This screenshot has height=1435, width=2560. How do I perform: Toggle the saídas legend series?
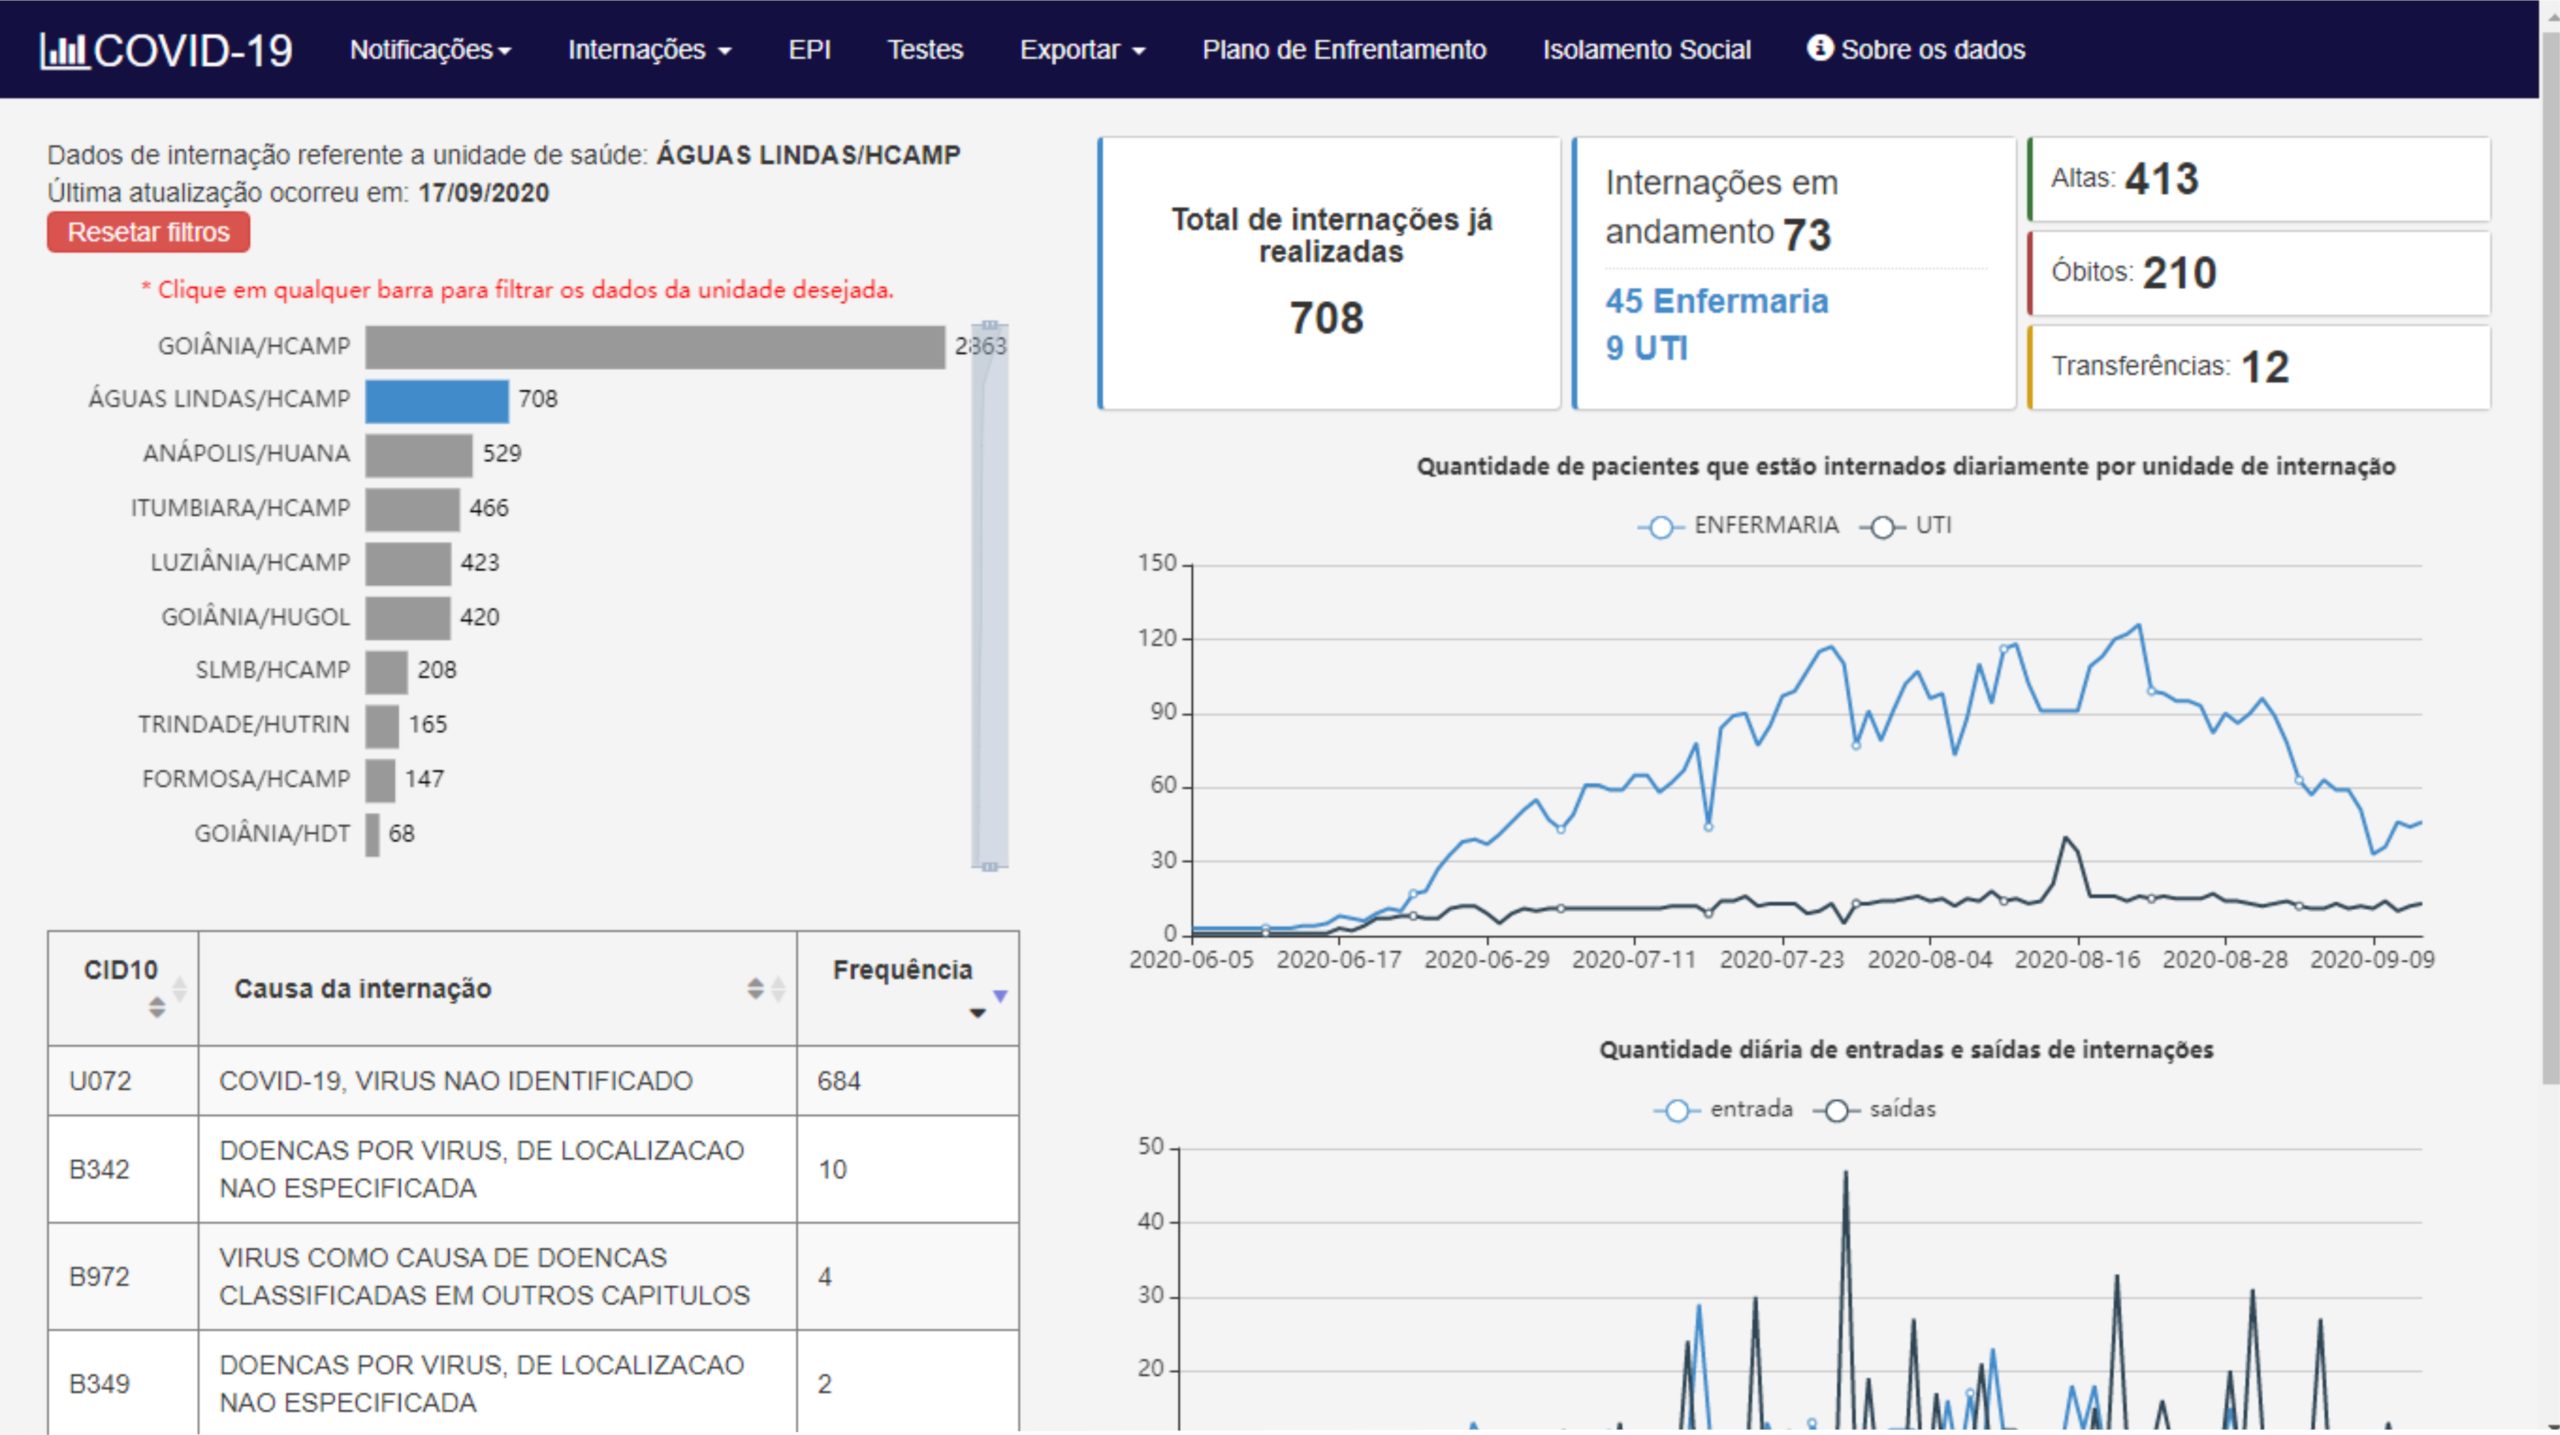(x=1875, y=1109)
